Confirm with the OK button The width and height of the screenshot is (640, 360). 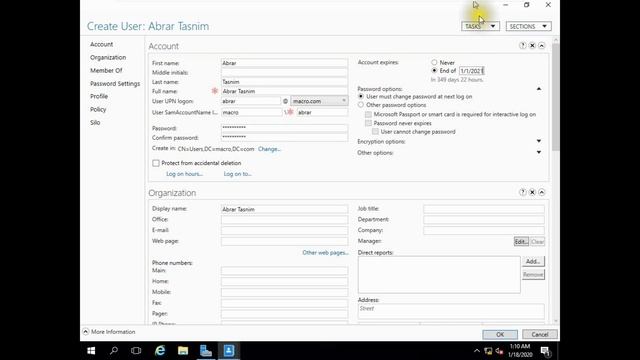point(500,334)
